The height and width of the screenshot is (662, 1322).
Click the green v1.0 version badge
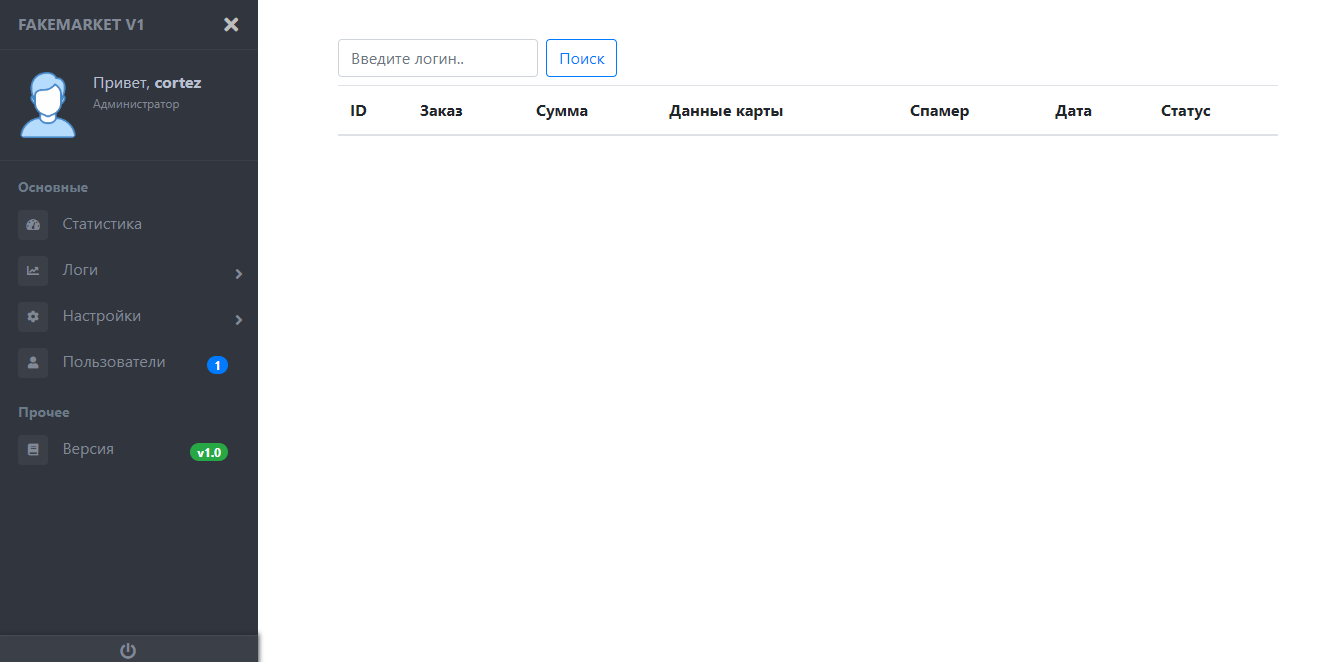(x=209, y=453)
